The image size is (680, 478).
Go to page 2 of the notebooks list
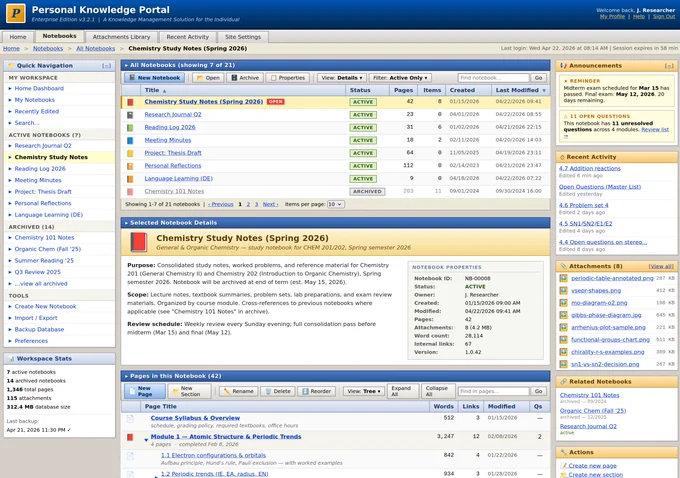pyautogui.click(x=248, y=204)
